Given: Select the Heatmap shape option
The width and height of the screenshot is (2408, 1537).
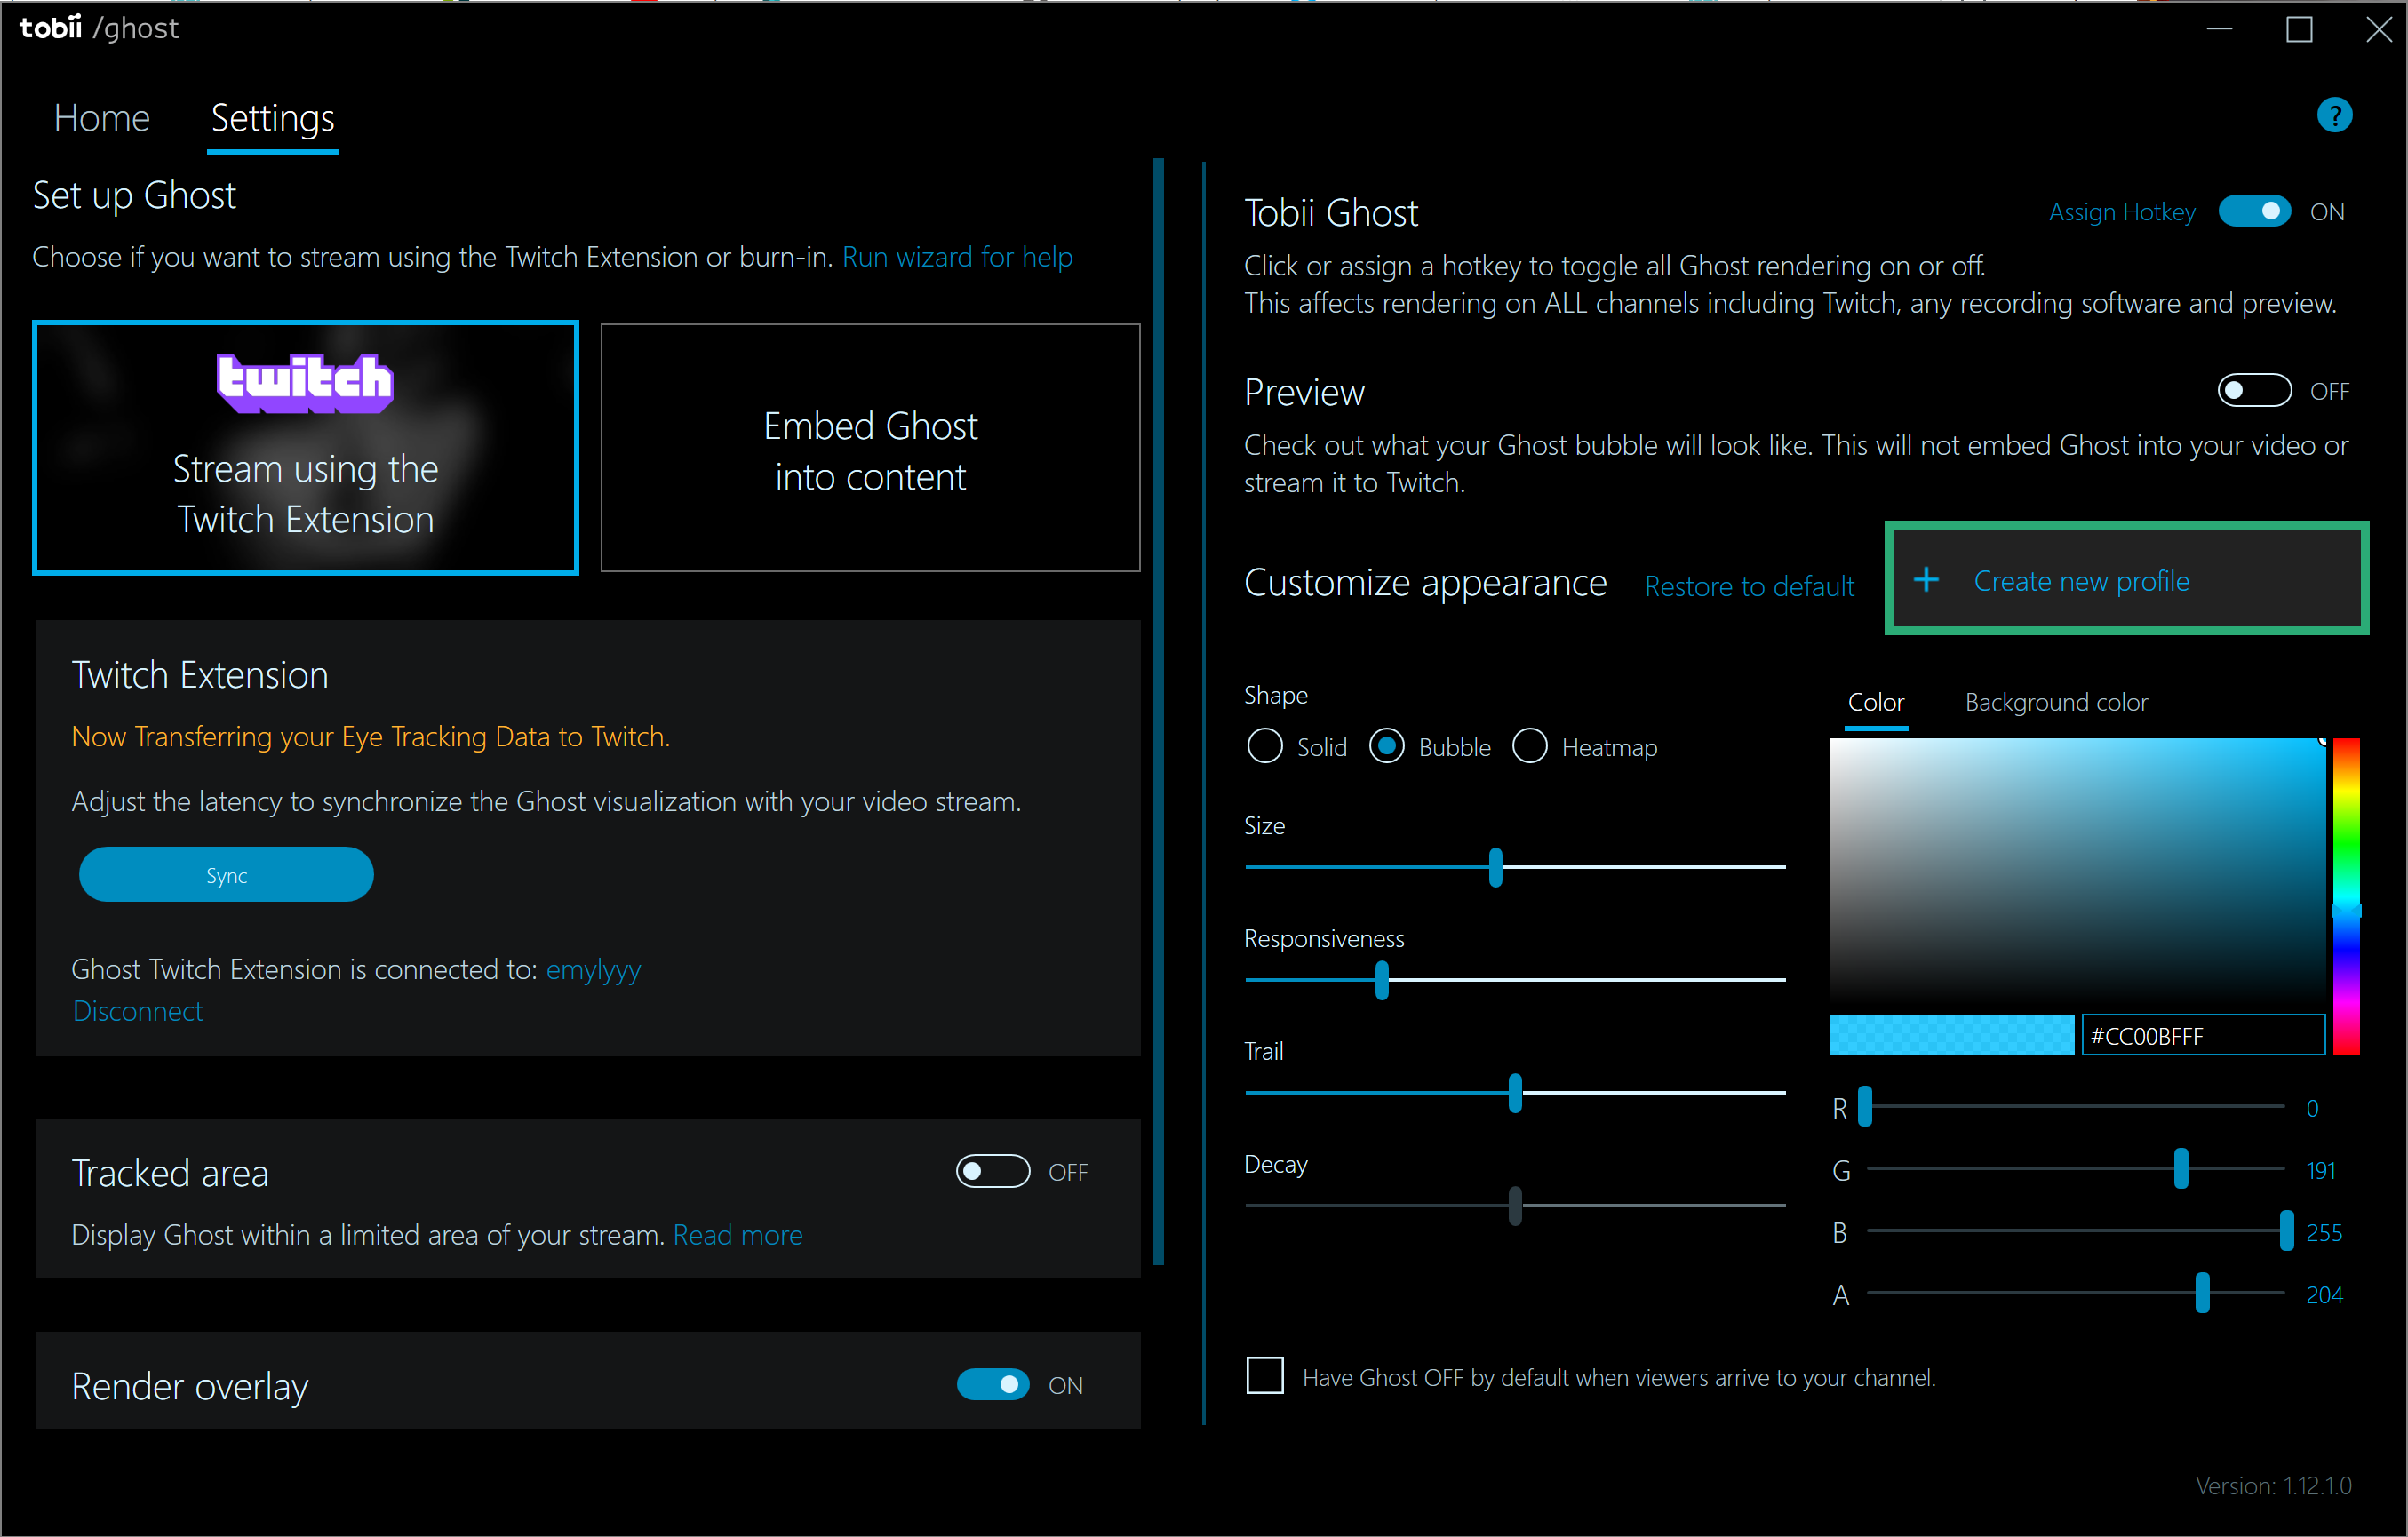Looking at the screenshot, I should click(x=1529, y=746).
